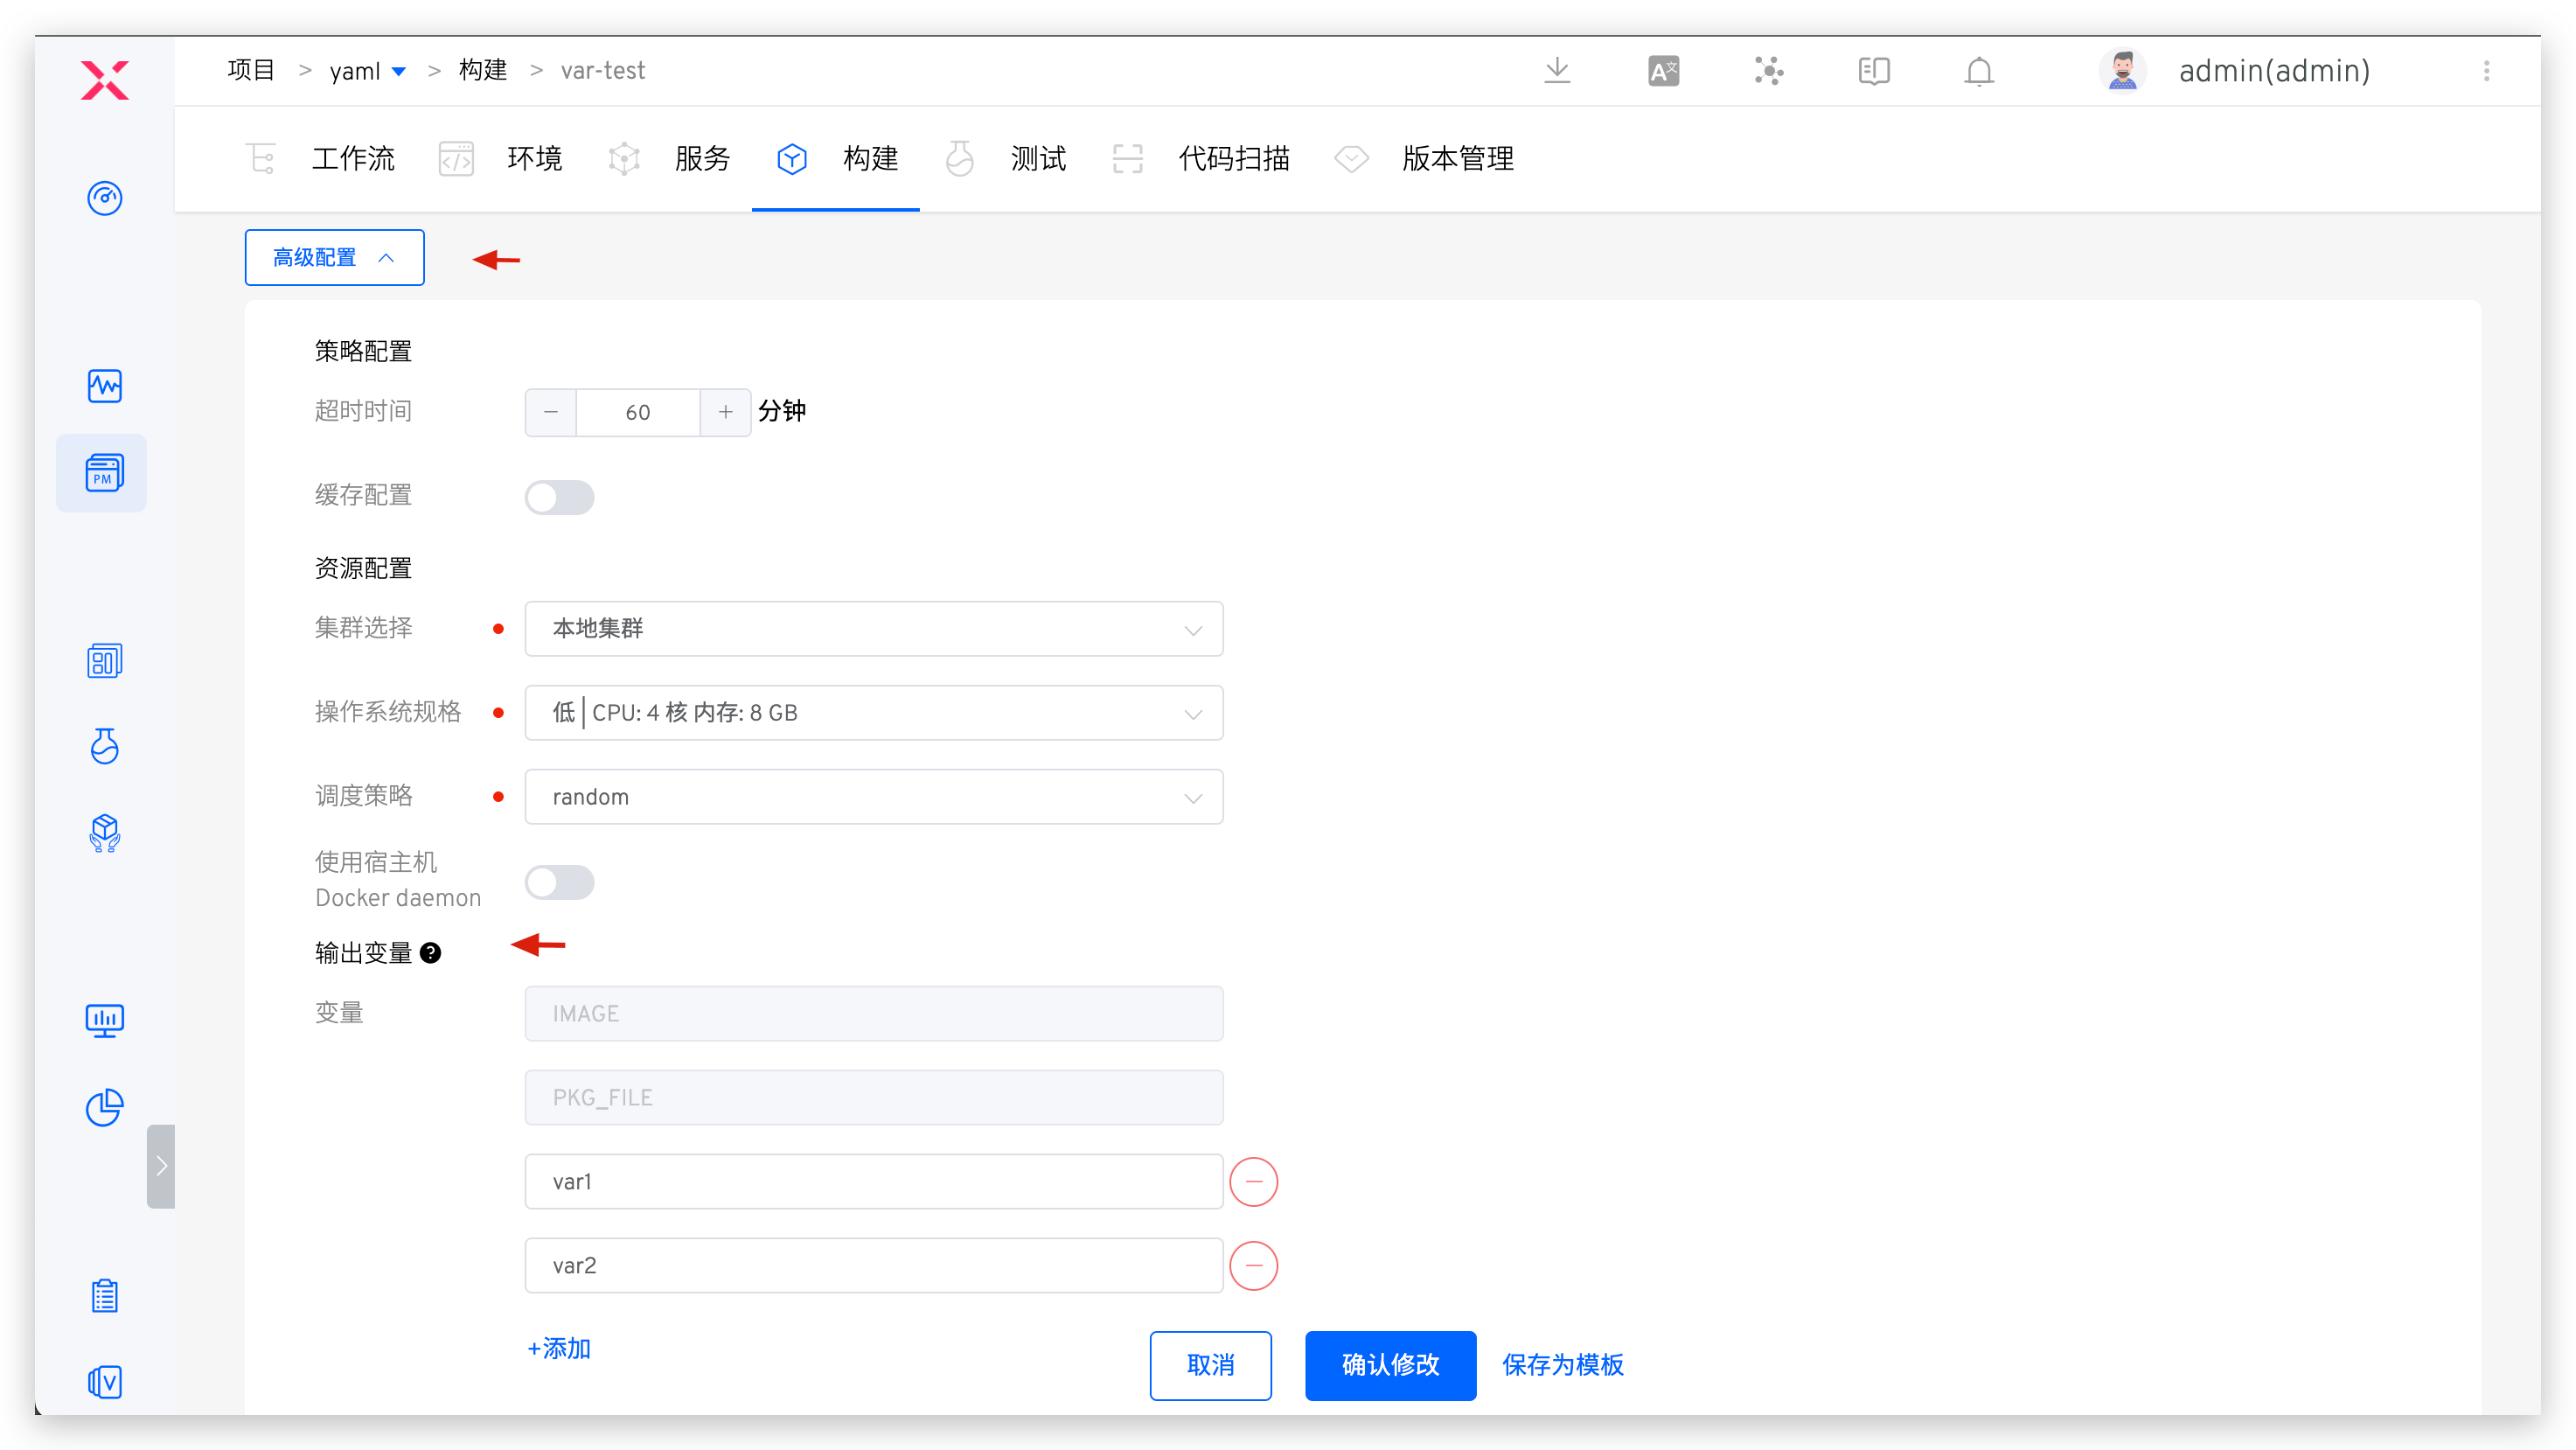This screenshot has height=1450, width=2576.
Task: Select the monitoring waveform icon in sidebar
Action: (x=104, y=386)
